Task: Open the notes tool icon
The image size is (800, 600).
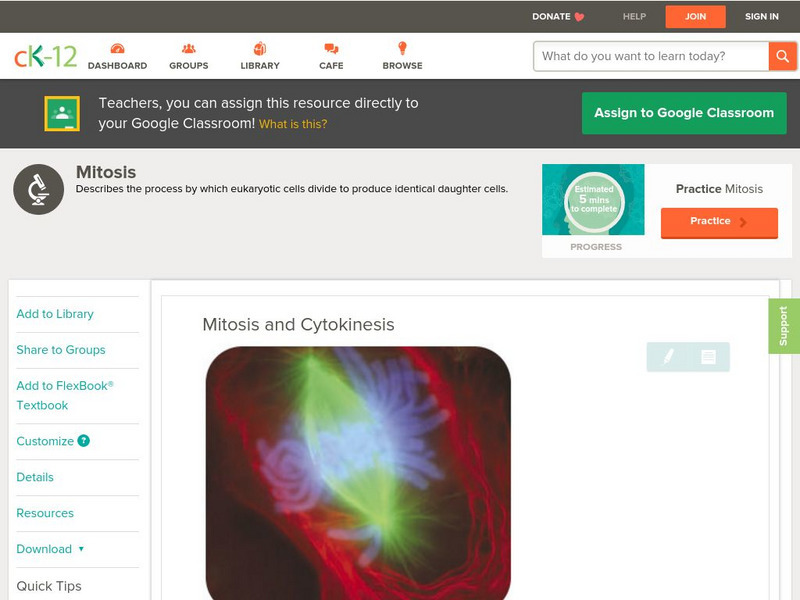Action: point(708,357)
